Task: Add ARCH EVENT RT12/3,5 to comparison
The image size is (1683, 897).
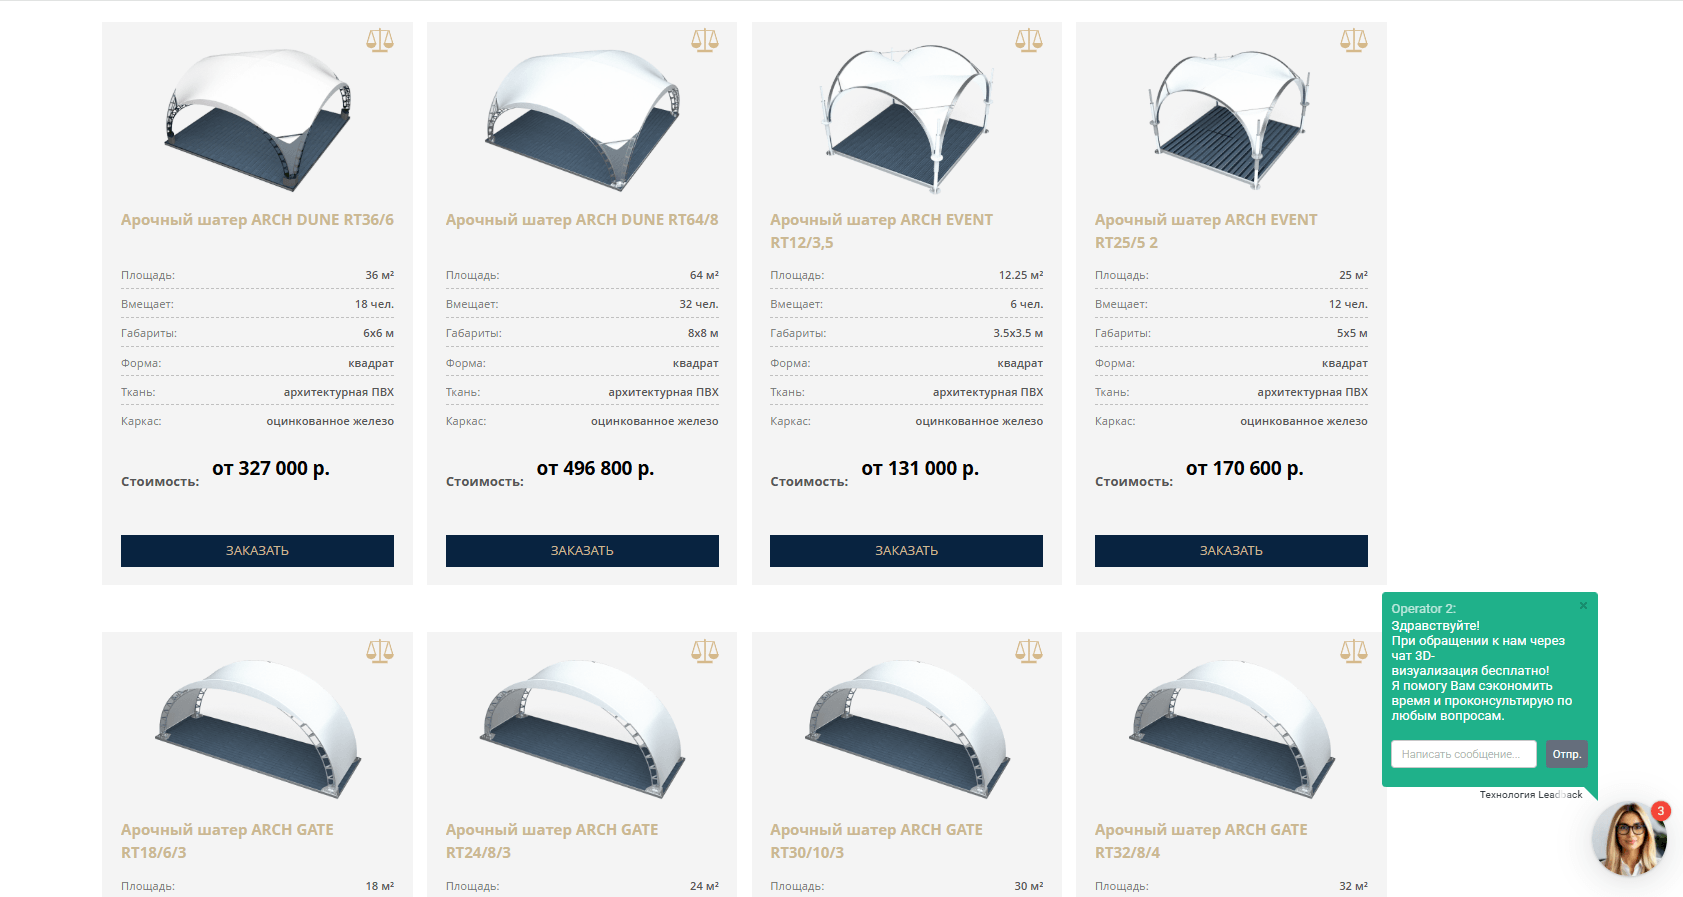Action: [x=1029, y=40]
